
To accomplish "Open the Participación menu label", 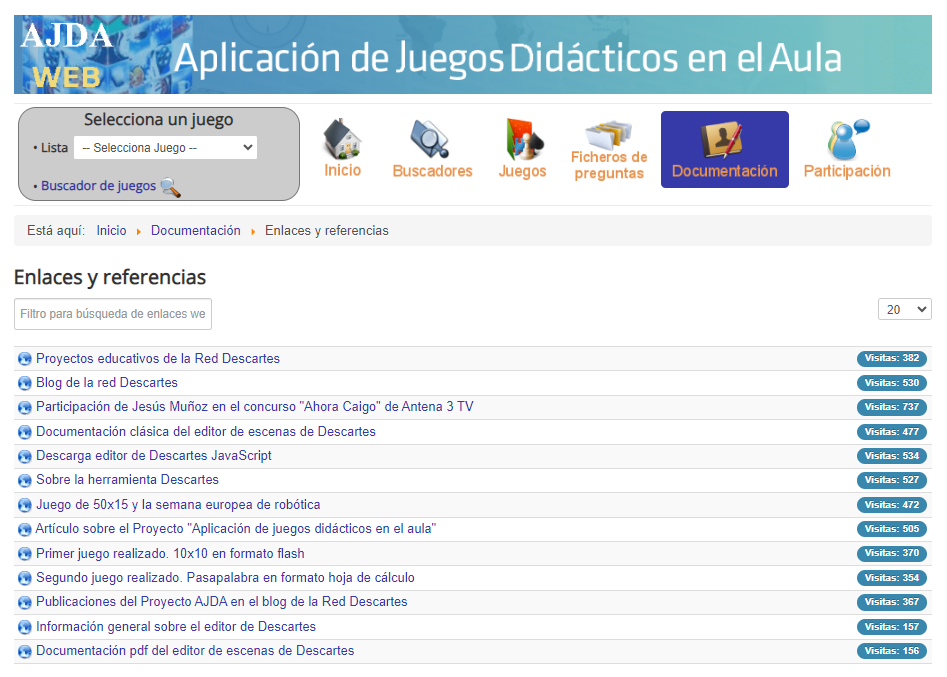I will point(846,171).
